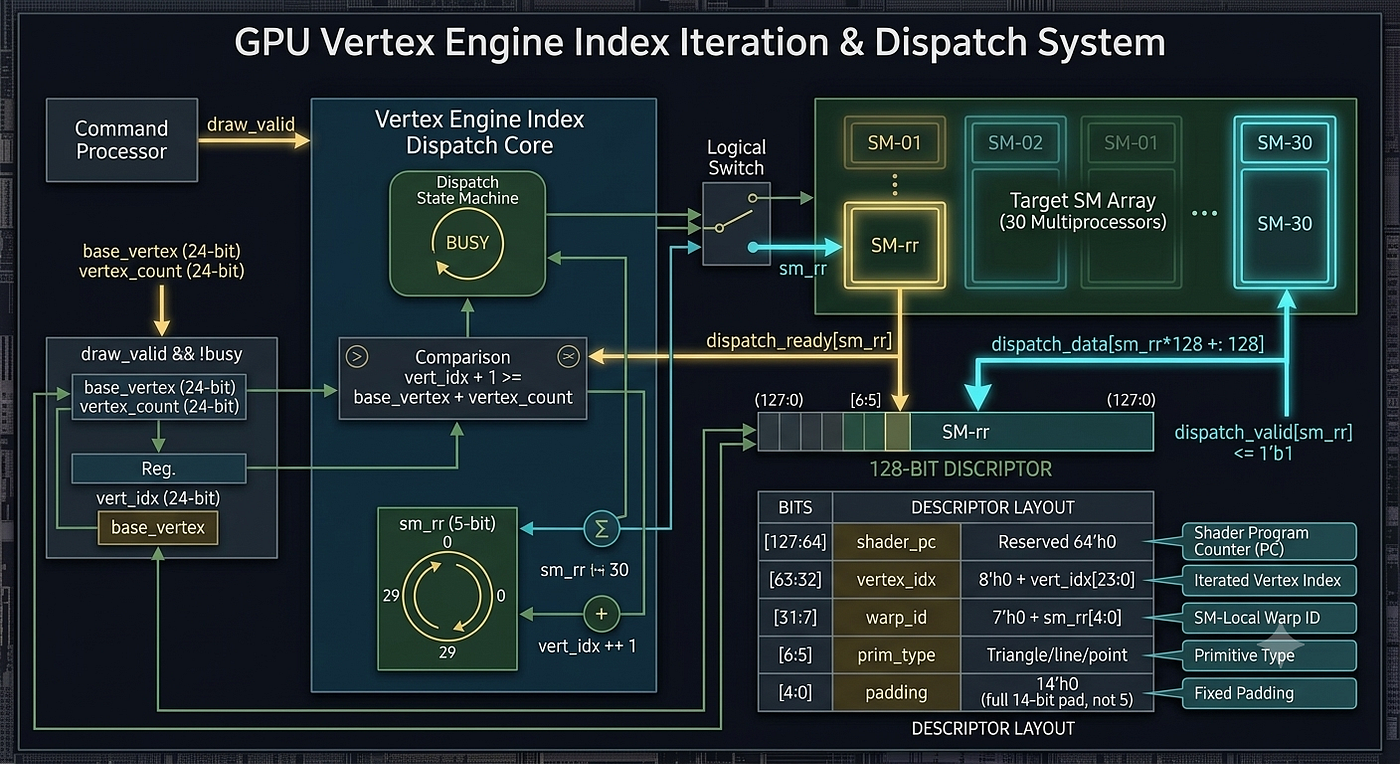
Task: Click the draw_valid signal label
Action: click(250, 124)
